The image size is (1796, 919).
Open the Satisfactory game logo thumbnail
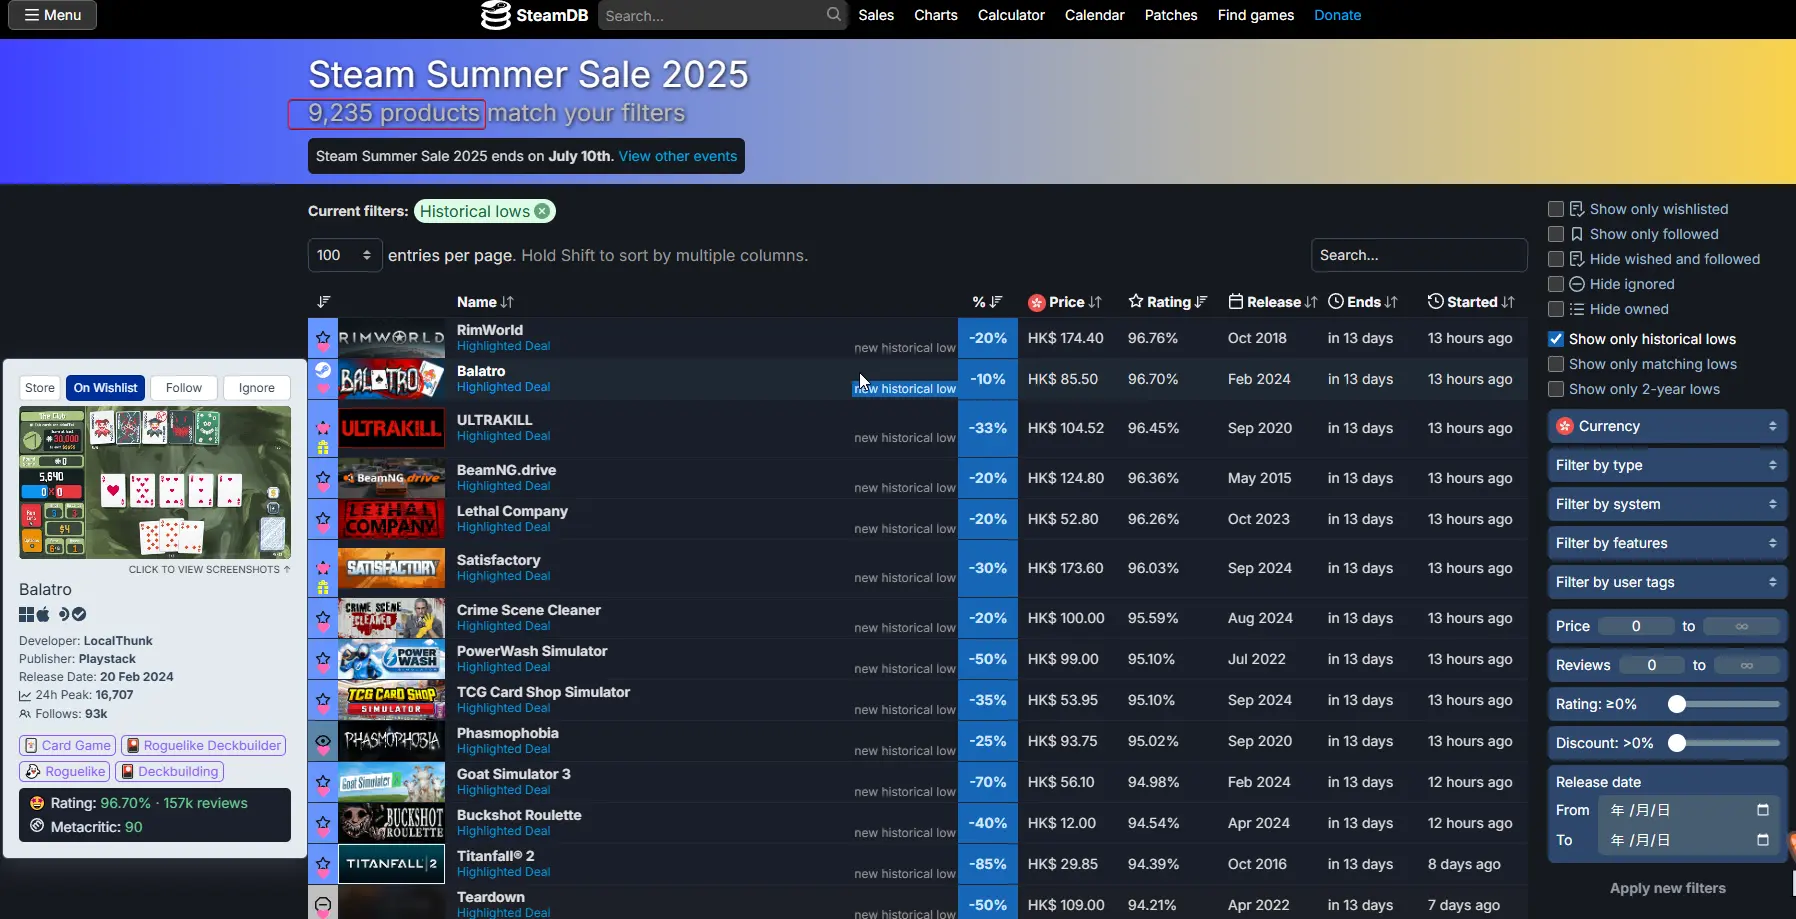(x=392, y=569)
